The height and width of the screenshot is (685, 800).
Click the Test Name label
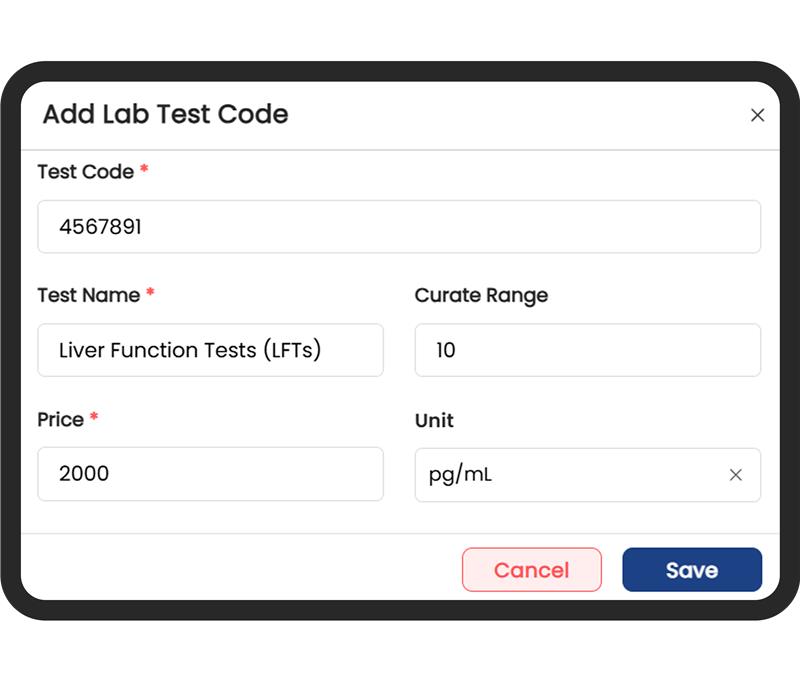(x=89, y=295)
